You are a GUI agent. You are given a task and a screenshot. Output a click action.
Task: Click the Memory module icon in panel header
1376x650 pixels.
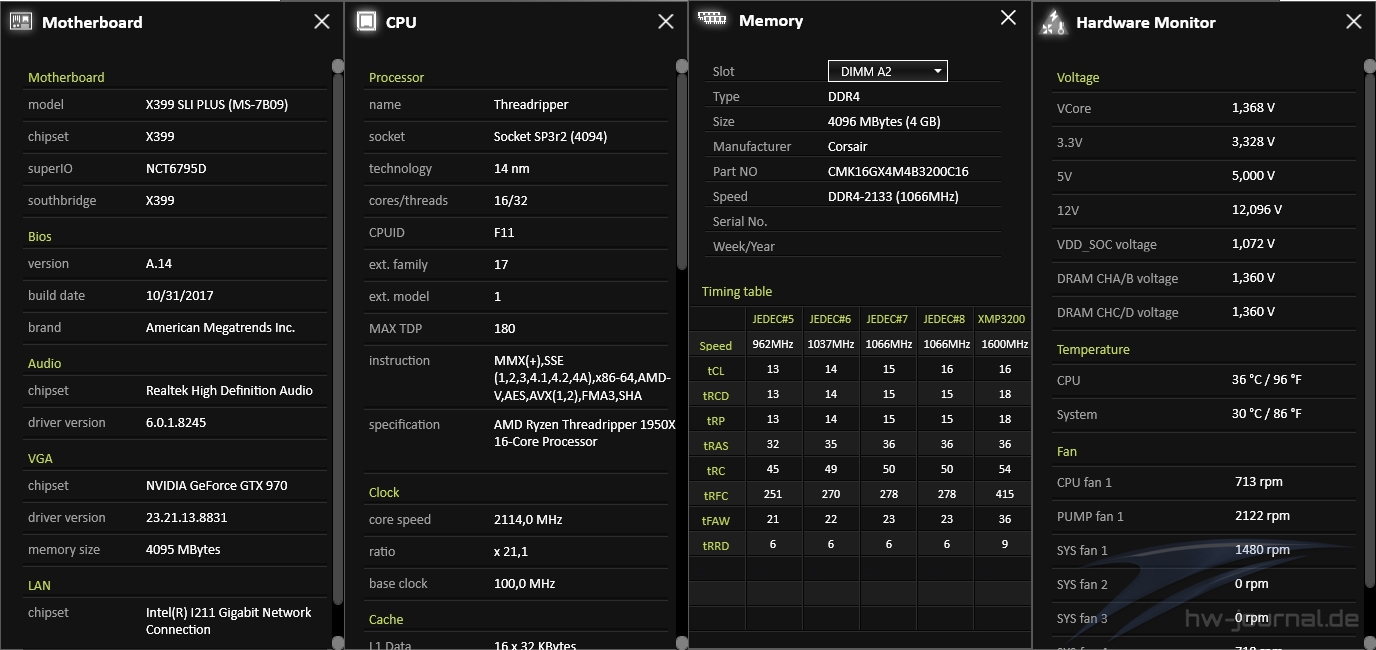(711, 18)
